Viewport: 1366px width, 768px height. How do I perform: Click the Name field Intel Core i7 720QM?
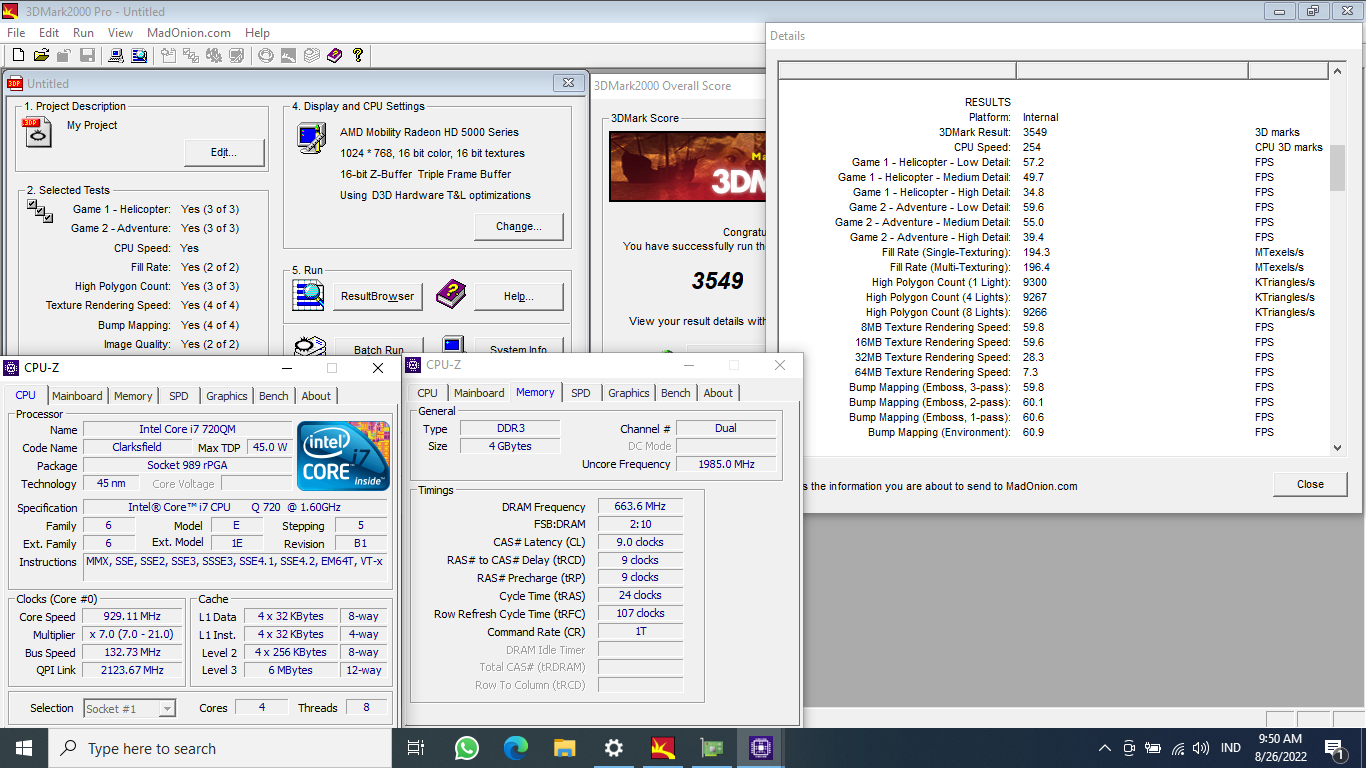pos(188,430)
